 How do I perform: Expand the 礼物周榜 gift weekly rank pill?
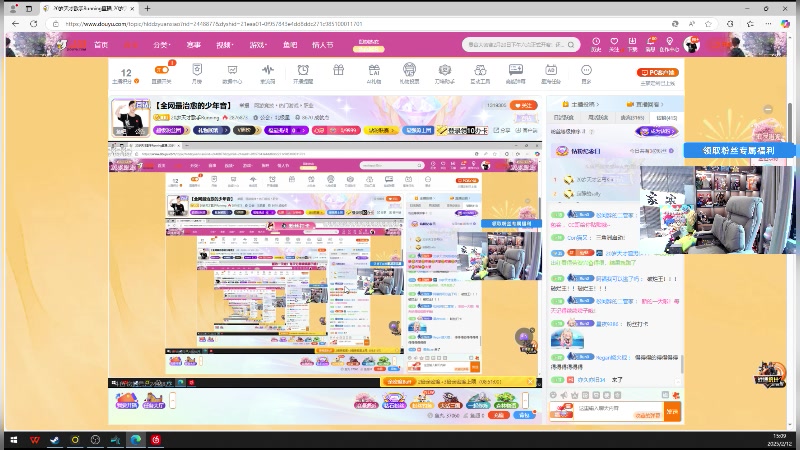click(x=211, y=131)
